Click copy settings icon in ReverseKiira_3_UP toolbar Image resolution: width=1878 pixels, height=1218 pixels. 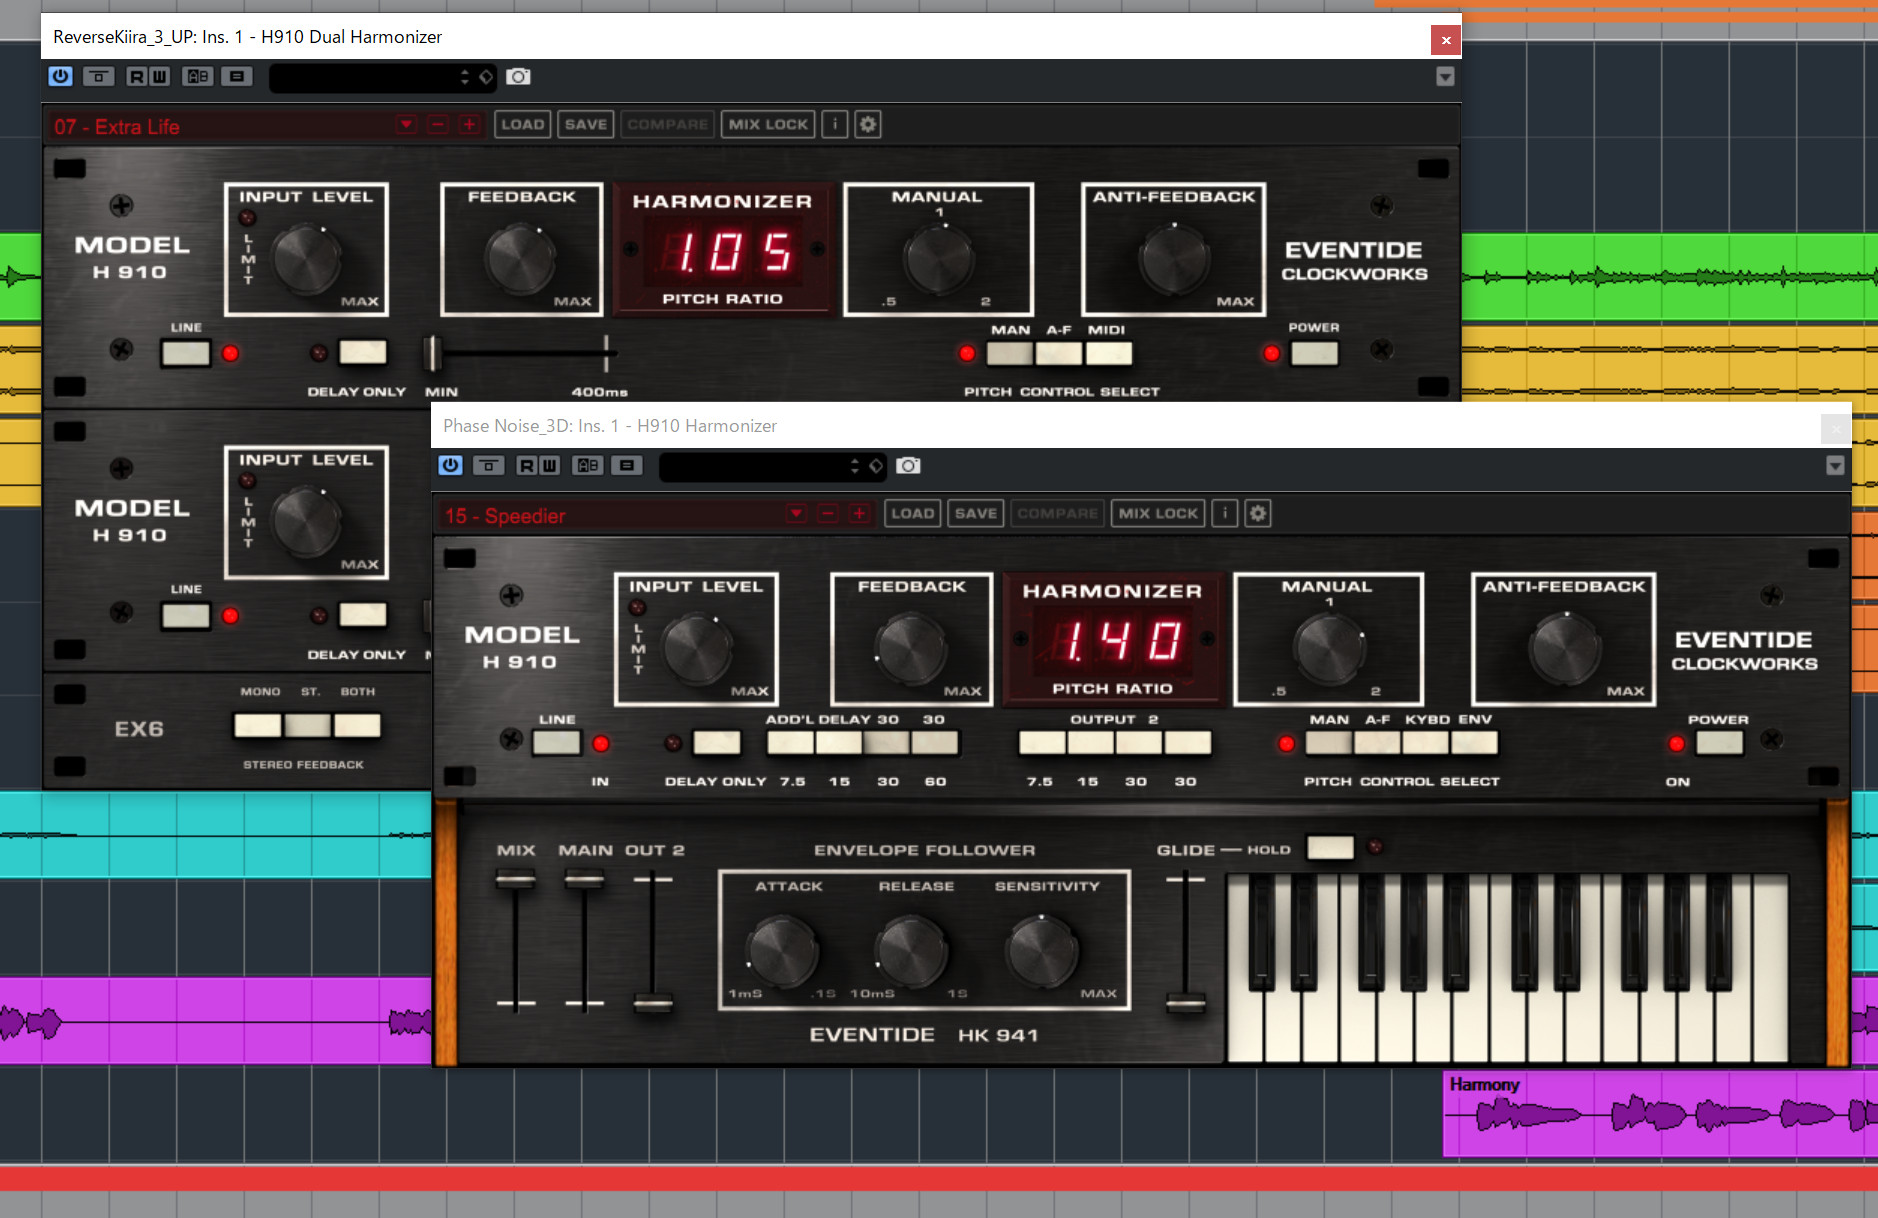click(237, 77)
